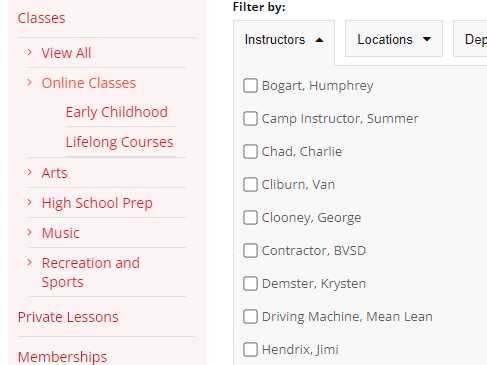Navigate to Memberships section
487x365 pixels.
coord(62,357)
